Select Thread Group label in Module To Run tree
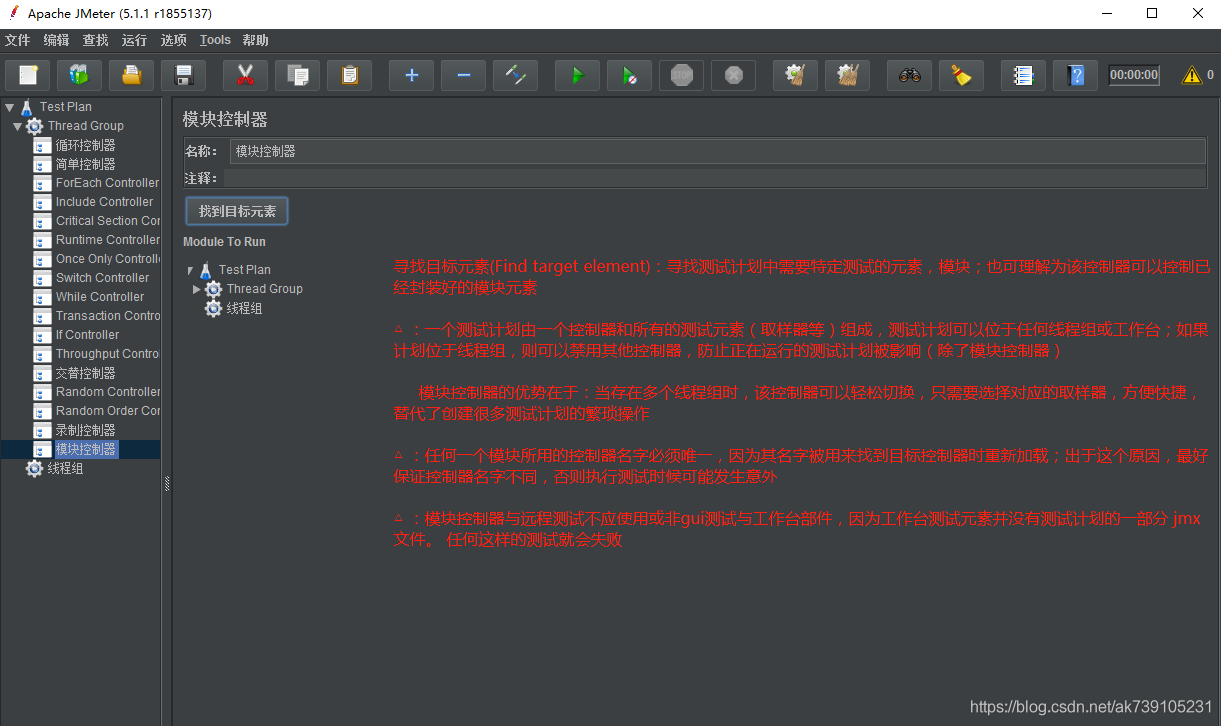1221x726 pixels. click(x=264, y=289)
